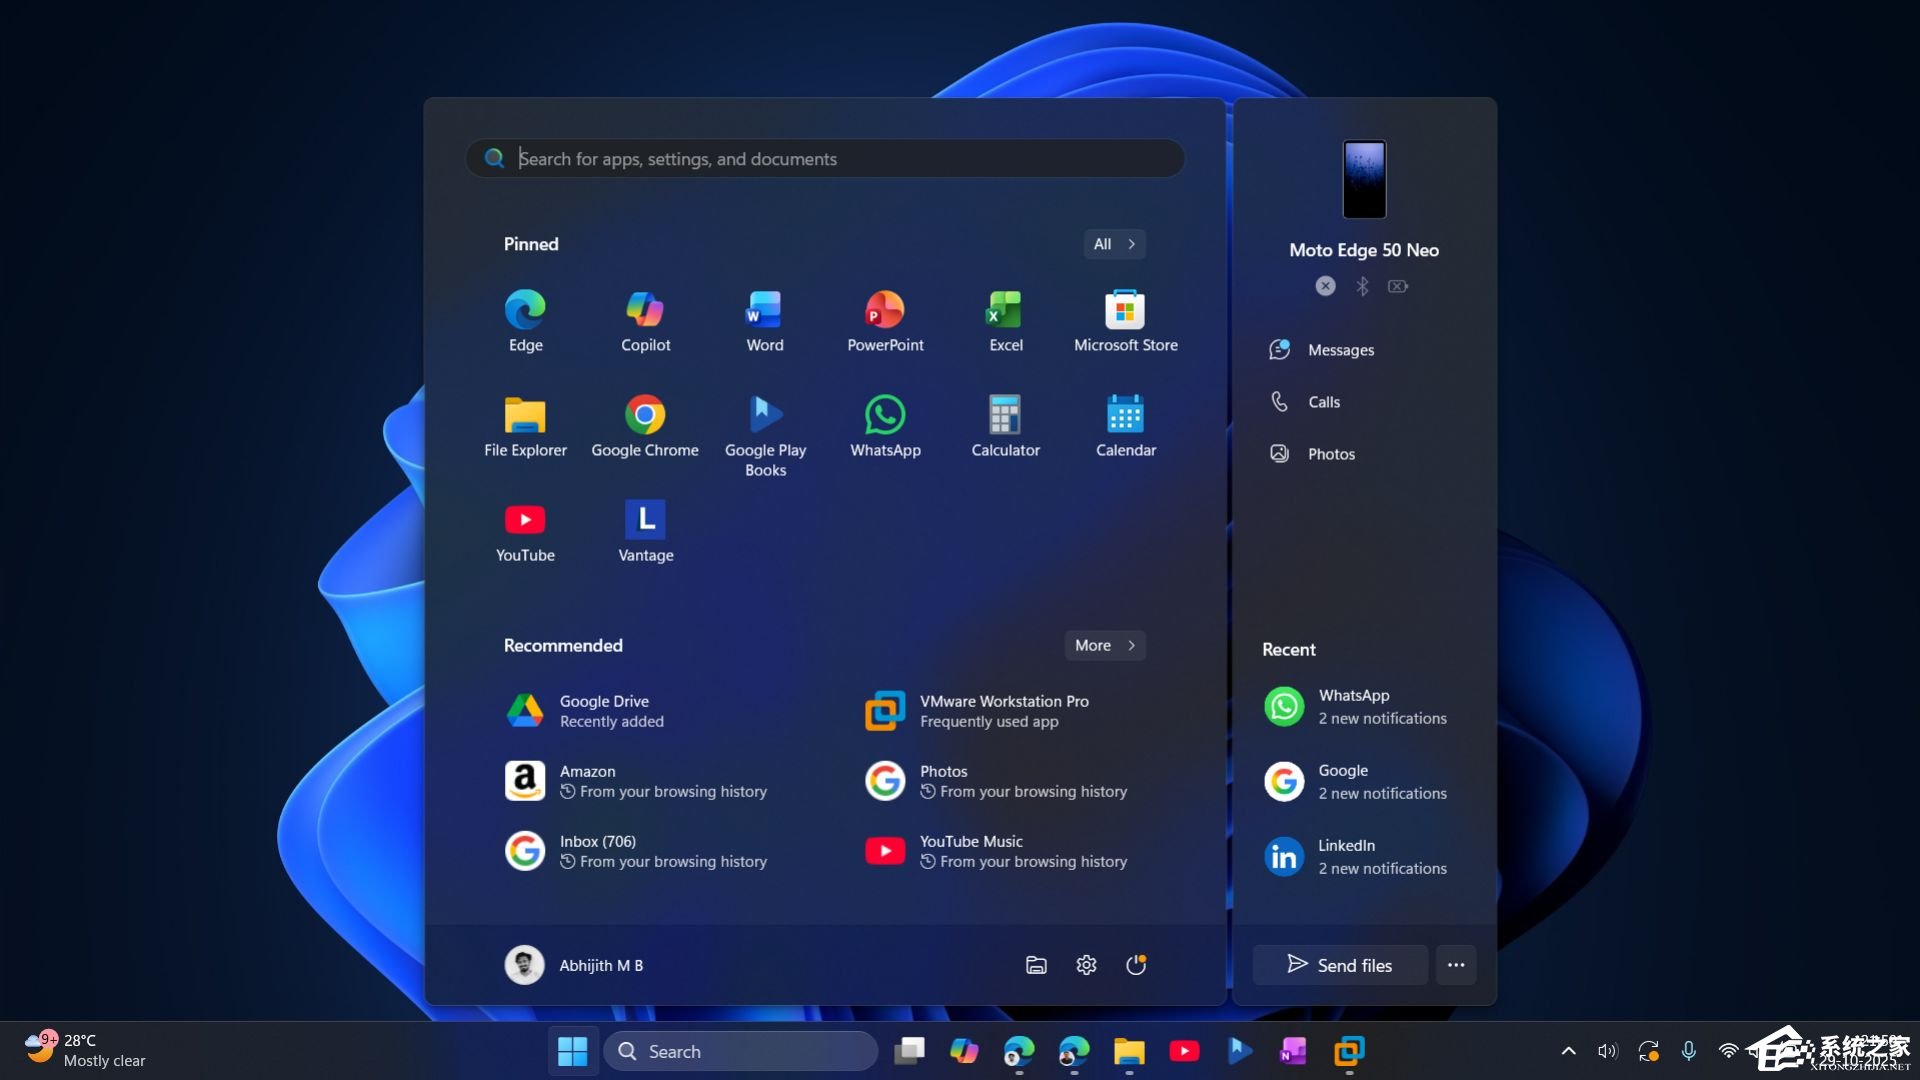Image resolution: width=1920 pixels, height=1080 pixels.
Task: Expand More recommended items
Action: (x=1104, y=646)
